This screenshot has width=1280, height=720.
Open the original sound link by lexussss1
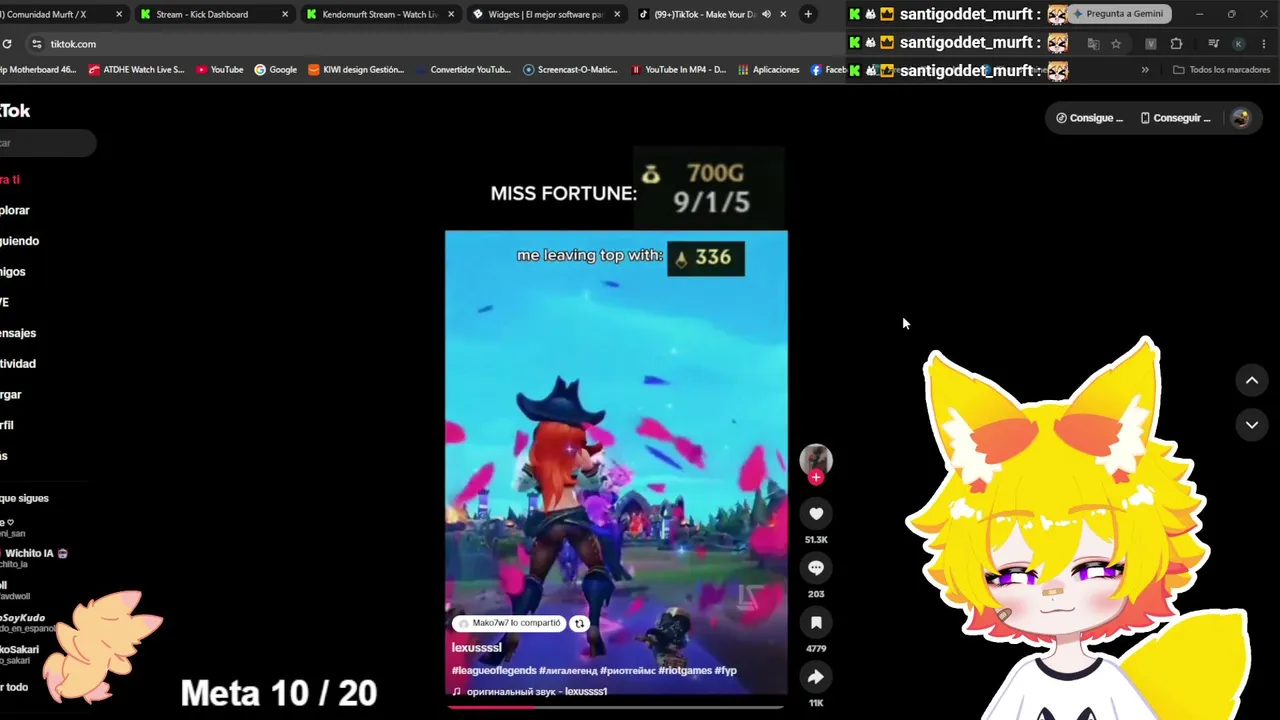530,691
